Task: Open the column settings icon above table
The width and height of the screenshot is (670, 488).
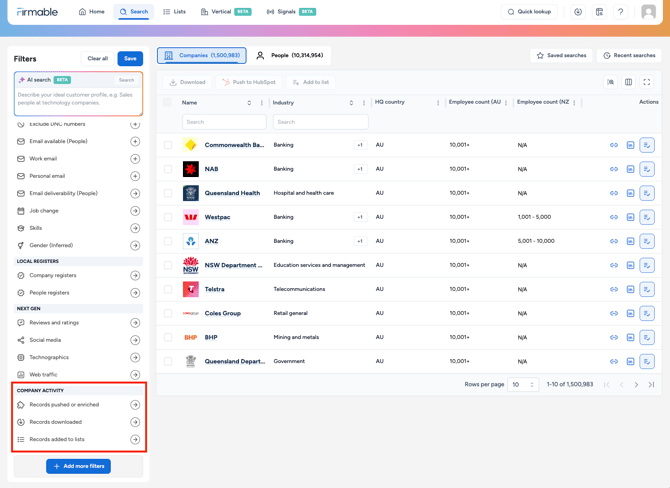Action: 629,82
